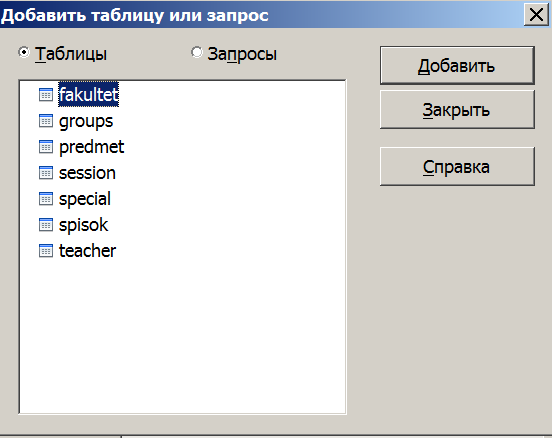Select the Запросы radio button
The height and width of the screenshot is (438, 552).
pyautogui.click(x=196, y=53)
